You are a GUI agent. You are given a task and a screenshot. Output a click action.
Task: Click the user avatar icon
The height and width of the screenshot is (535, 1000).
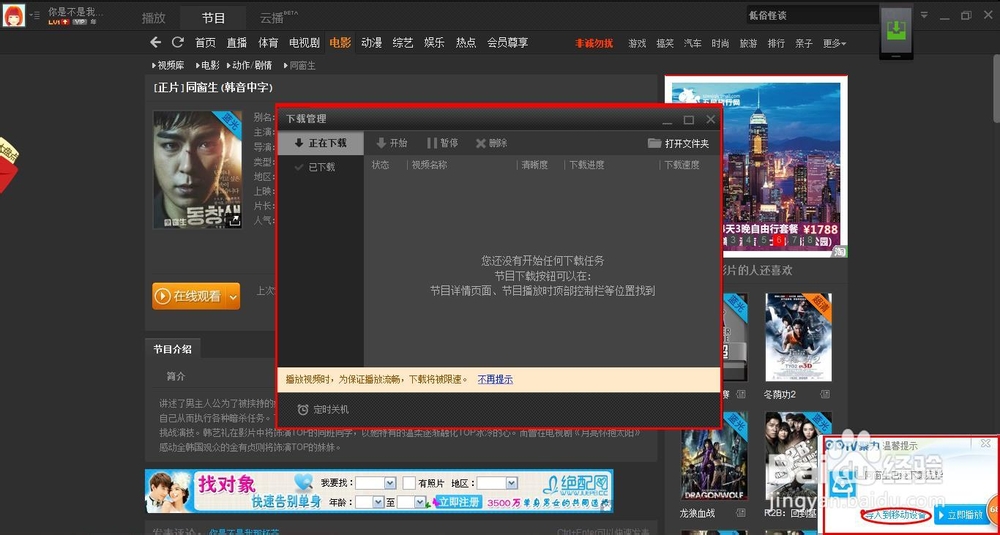pos(13,15)
